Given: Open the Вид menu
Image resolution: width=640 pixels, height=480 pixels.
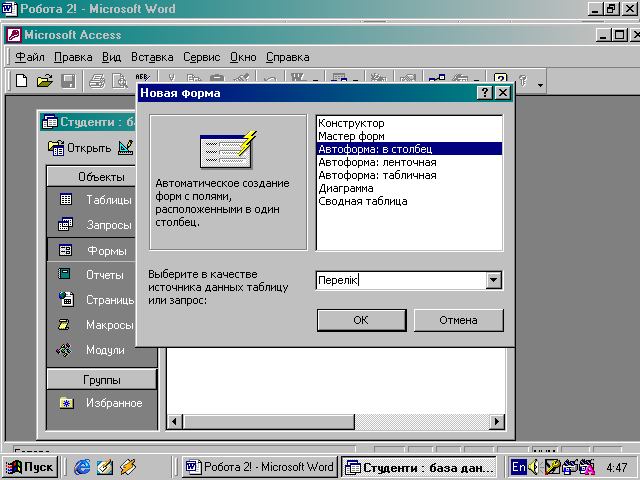Looking at the screenshot, I should 111,57.
